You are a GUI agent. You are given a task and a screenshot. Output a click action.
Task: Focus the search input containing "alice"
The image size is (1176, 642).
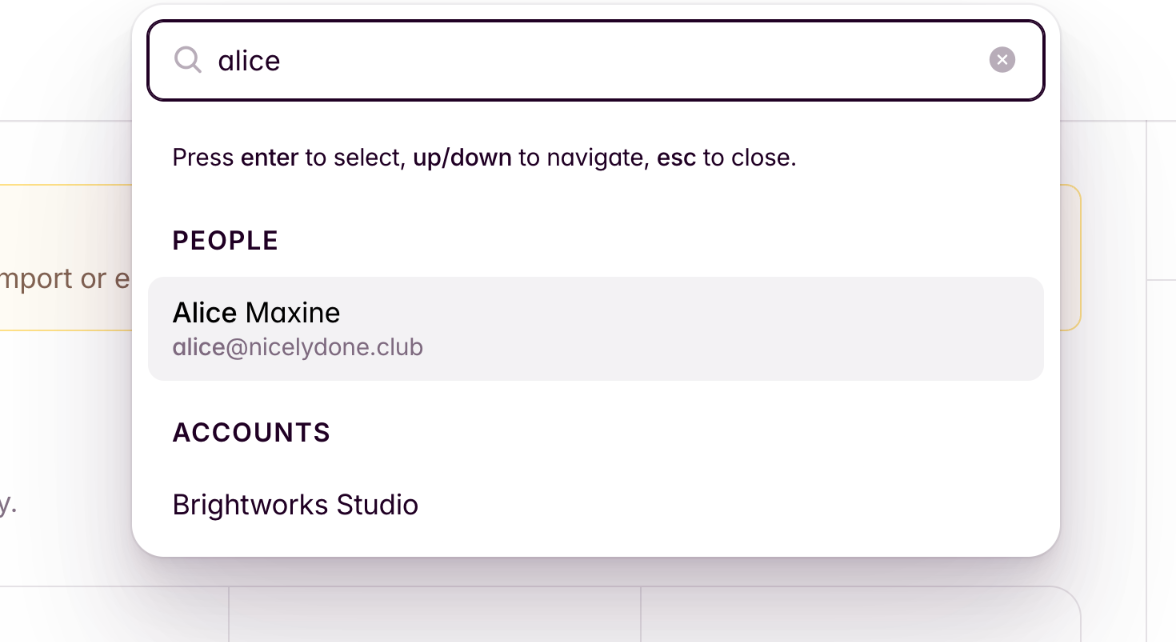(500, 60)
